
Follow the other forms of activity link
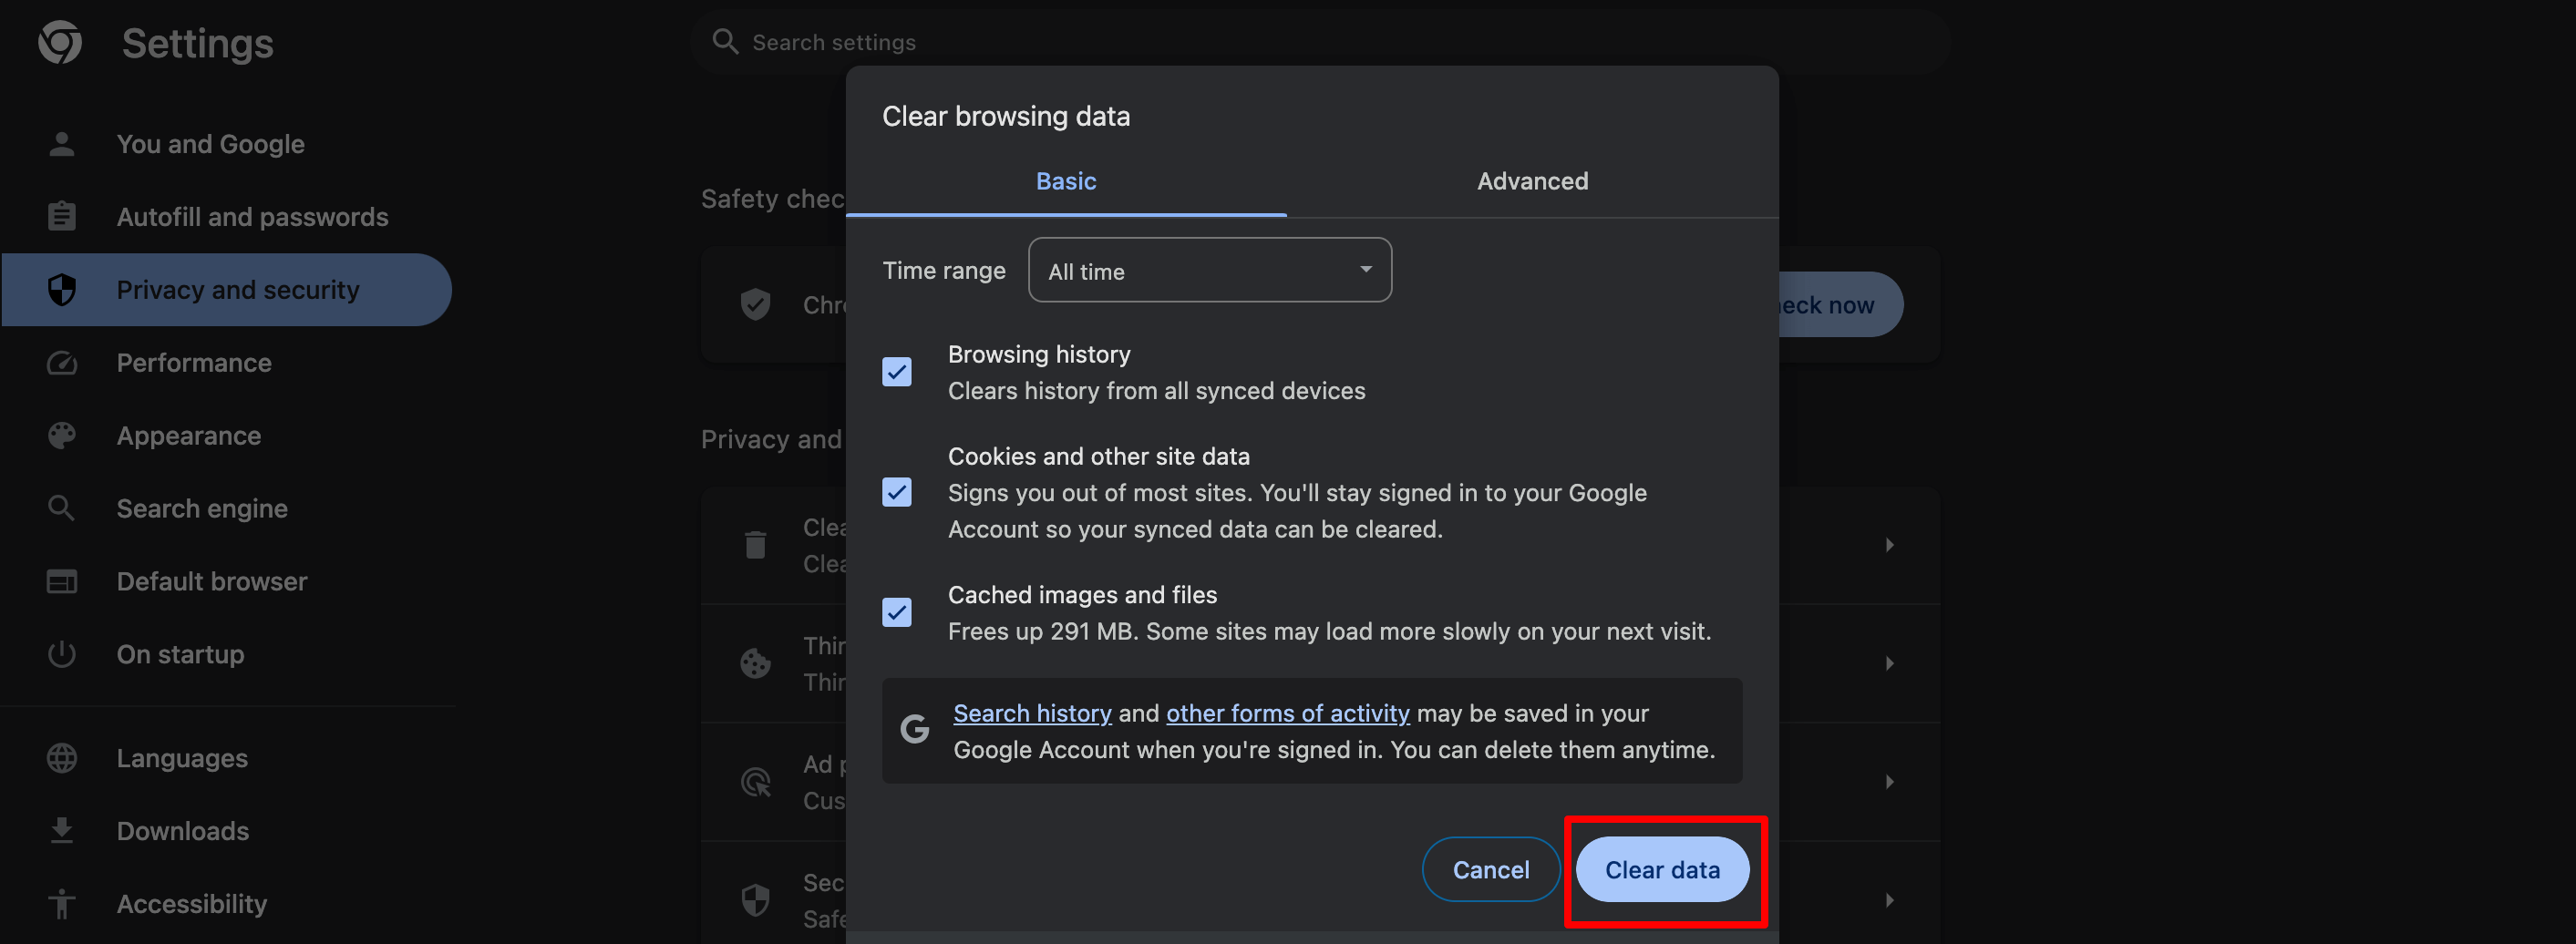pyautogui.click(x=1287, y=713)
